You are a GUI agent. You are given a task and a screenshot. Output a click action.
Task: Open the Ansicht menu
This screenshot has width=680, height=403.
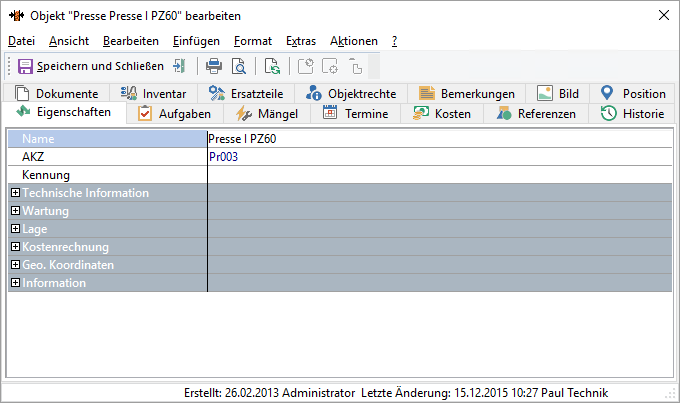[x=69, y=41]
